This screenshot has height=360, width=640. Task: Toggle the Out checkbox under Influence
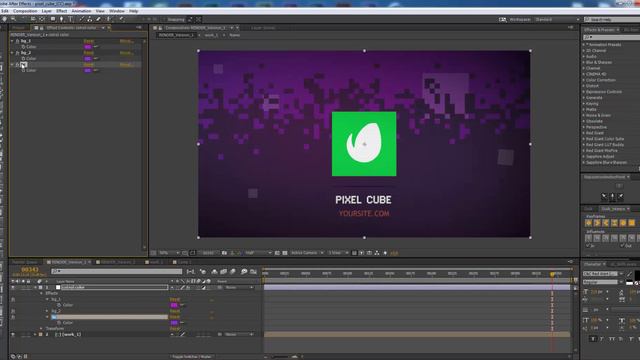622,246
